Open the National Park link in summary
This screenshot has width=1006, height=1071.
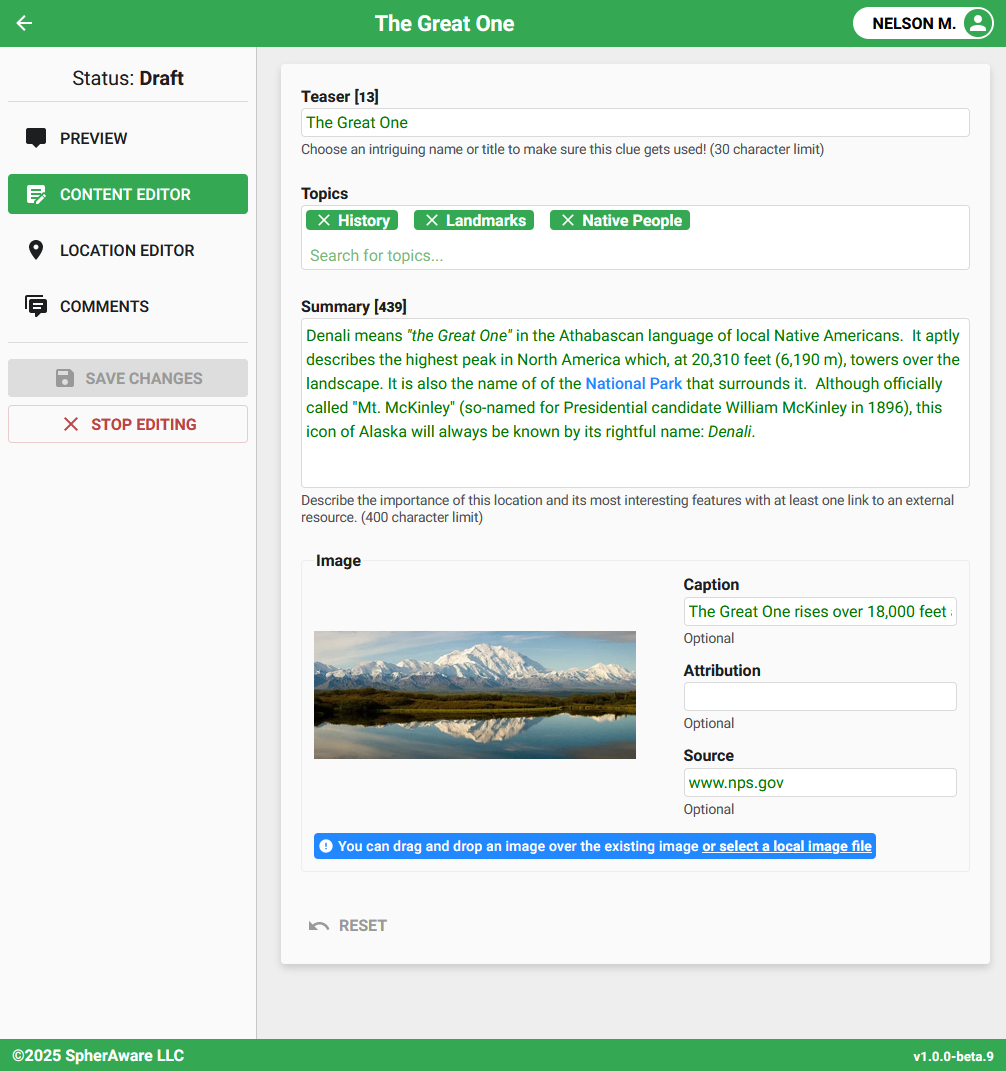click(x=634, y=383)
